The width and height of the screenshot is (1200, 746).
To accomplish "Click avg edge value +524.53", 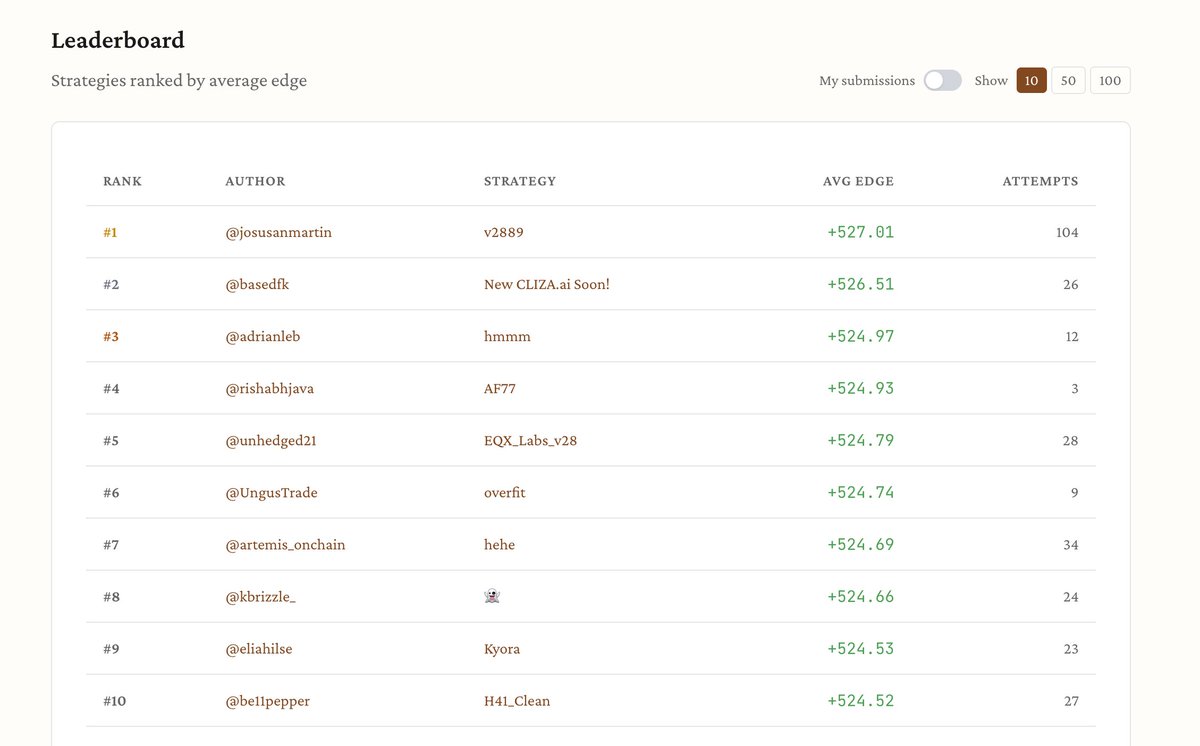I will 861,648.
